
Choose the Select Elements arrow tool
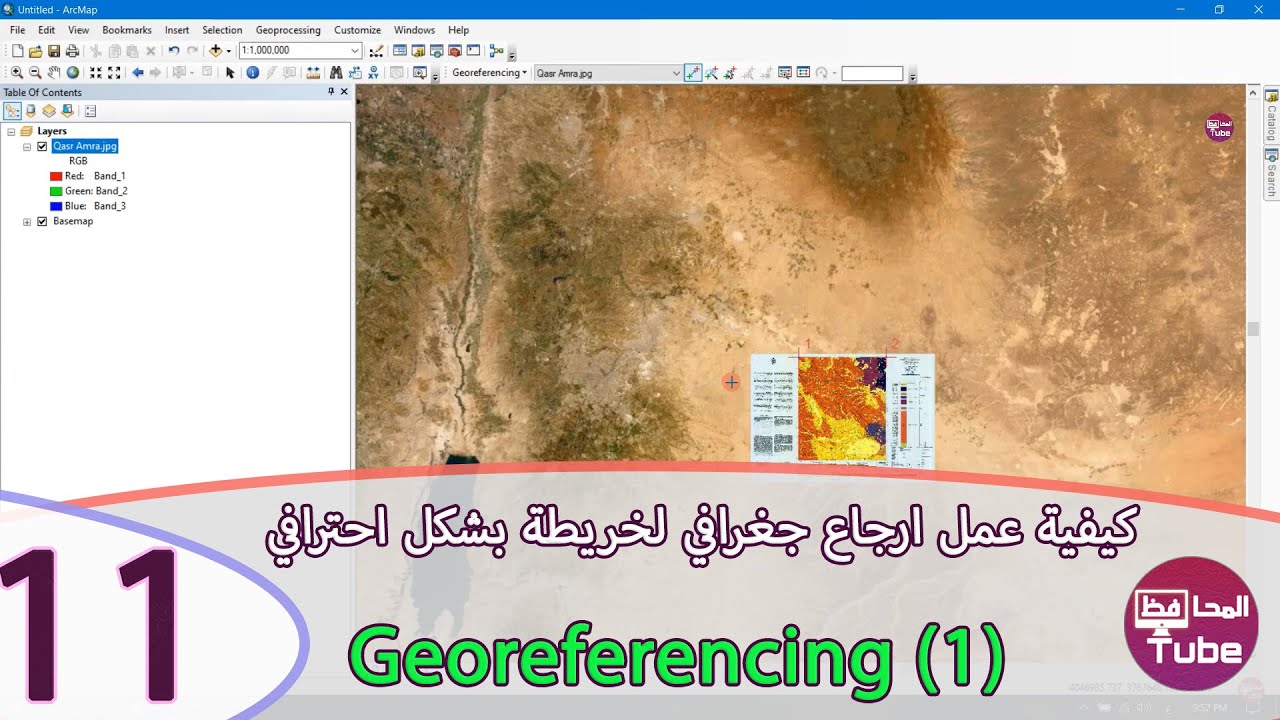point(230,72)
